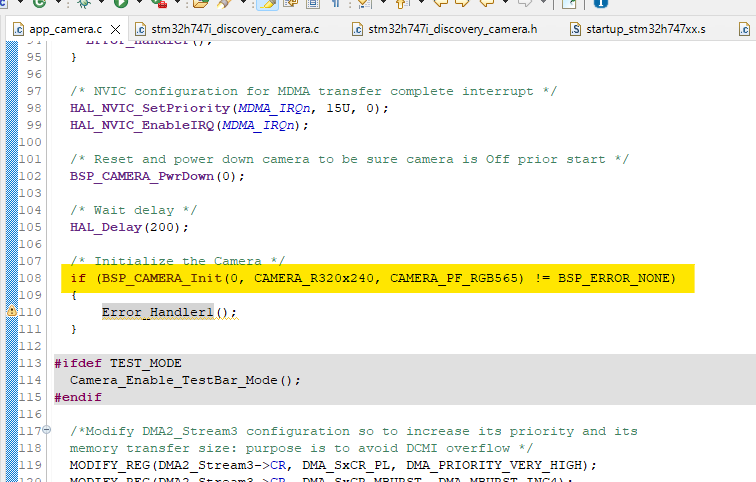Open the stm32h747i_discovery_camera.h tab

click(445, 29)
